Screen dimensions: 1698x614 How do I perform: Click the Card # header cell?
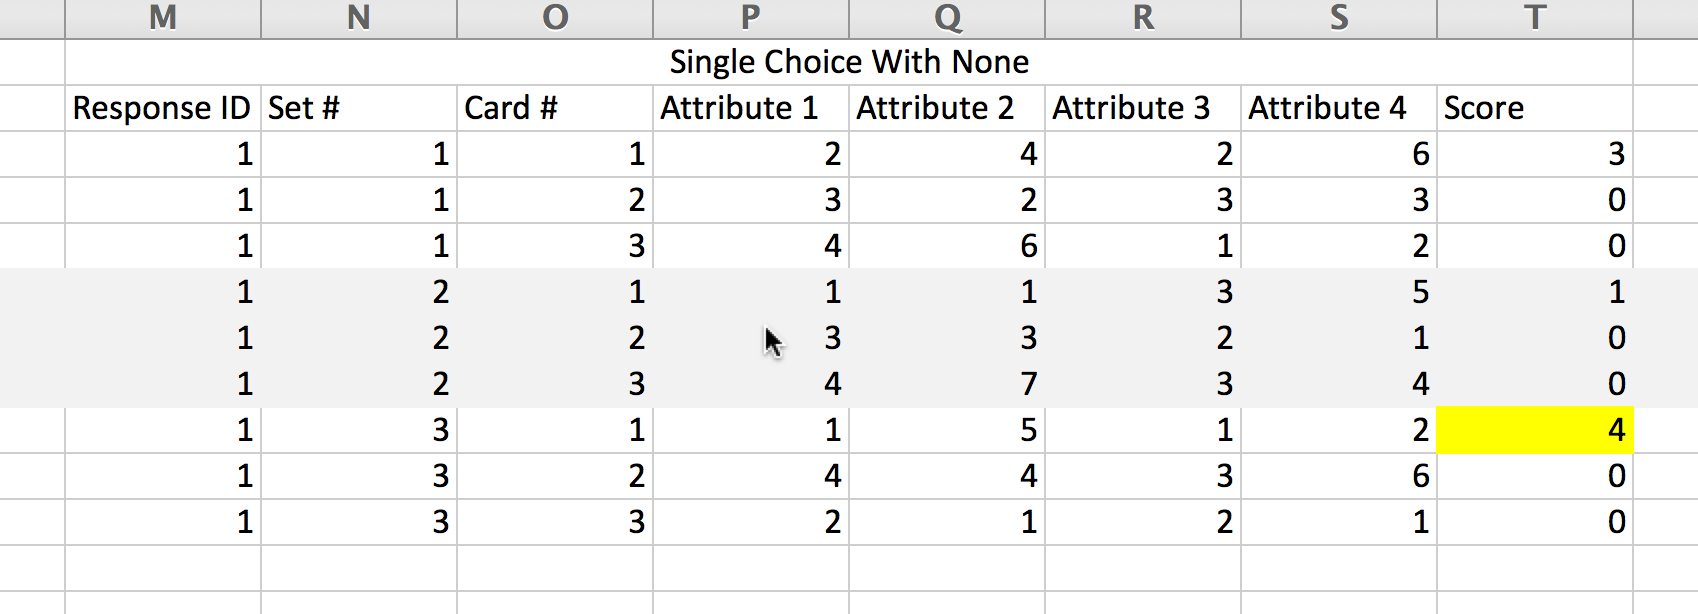555,108
